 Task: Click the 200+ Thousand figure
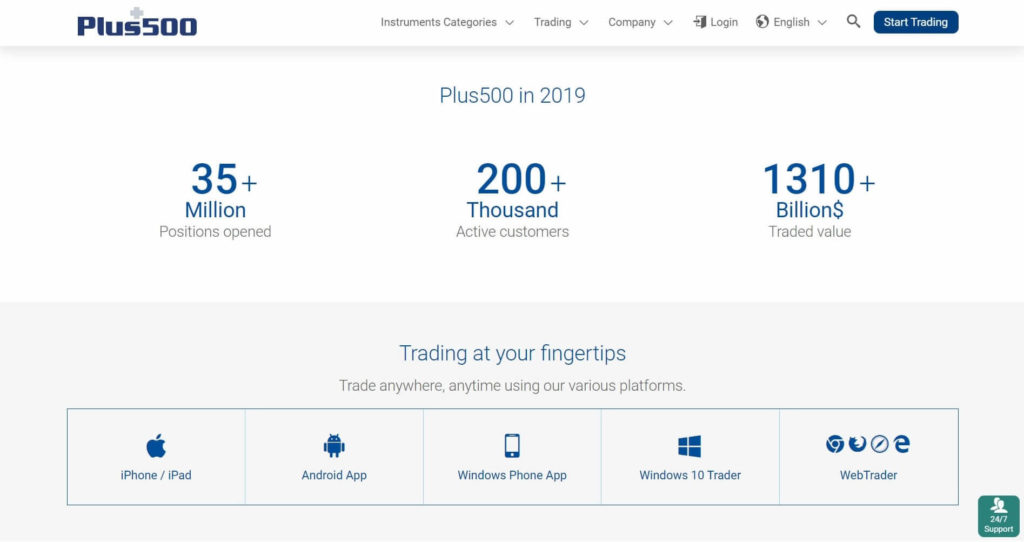pyautogui.click(x=515, y=191)
